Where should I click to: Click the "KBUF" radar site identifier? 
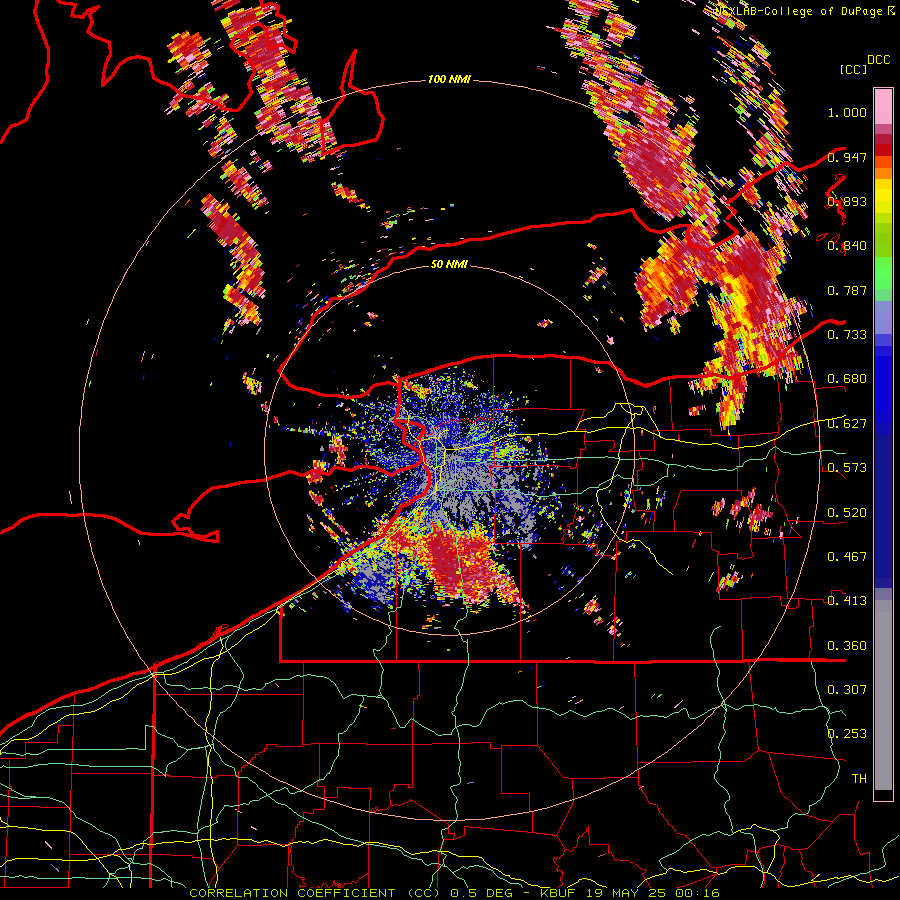click(x=560, y=893)
